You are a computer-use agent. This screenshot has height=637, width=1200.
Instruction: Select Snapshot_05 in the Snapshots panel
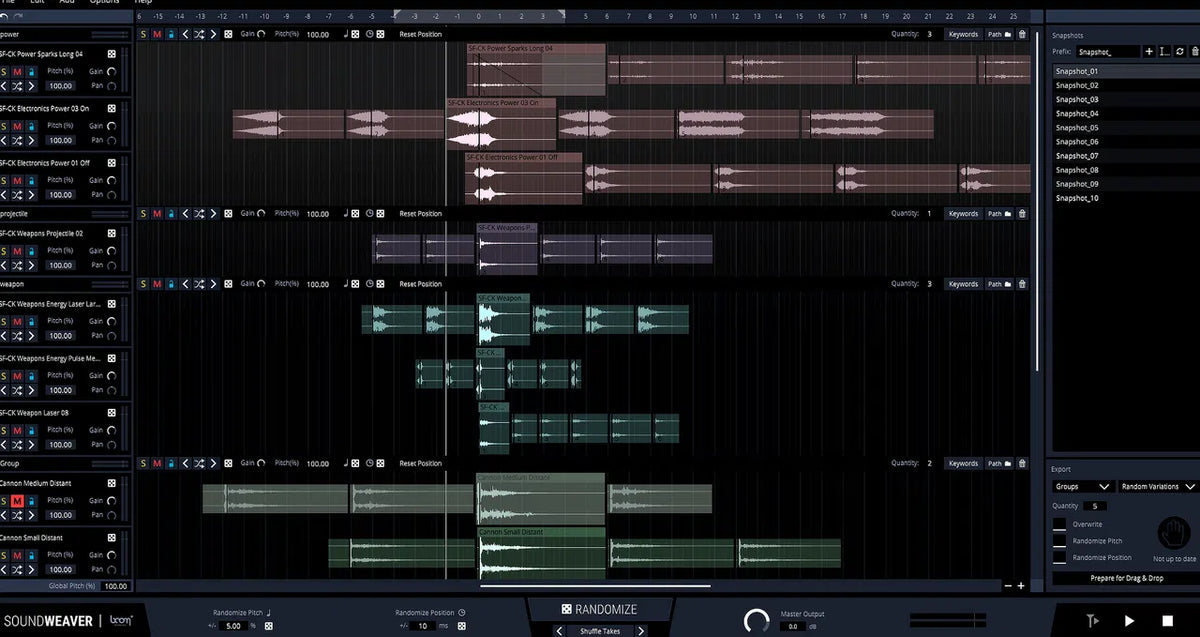pos(1077,127)
